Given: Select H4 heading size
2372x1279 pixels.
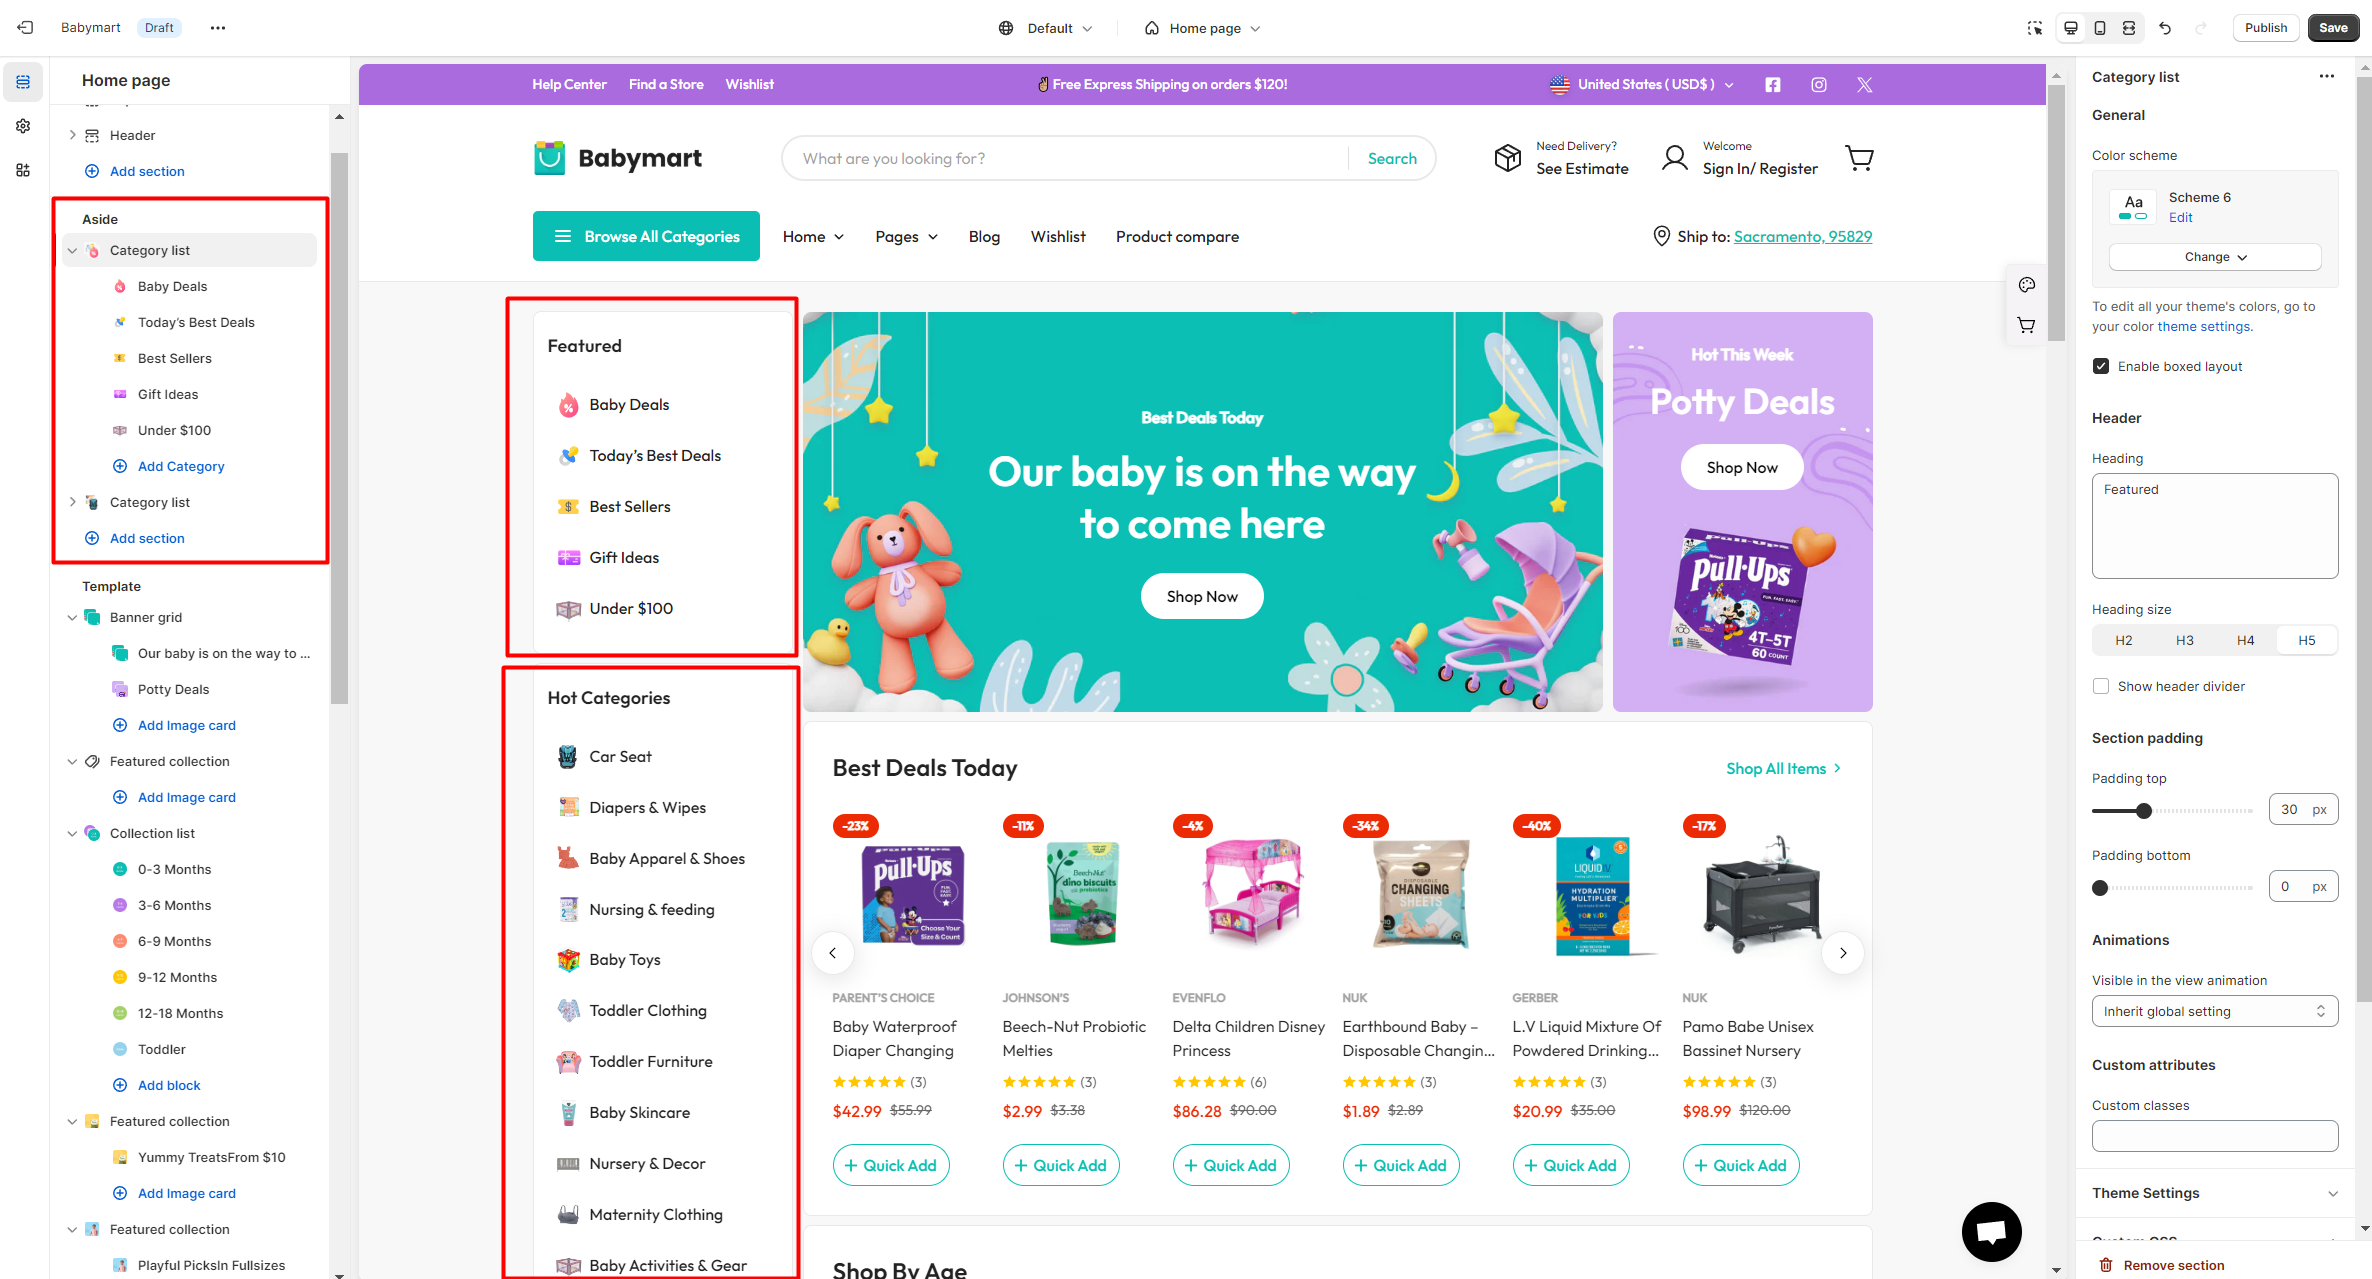Looking at the screenshot, I should 2246,641.
